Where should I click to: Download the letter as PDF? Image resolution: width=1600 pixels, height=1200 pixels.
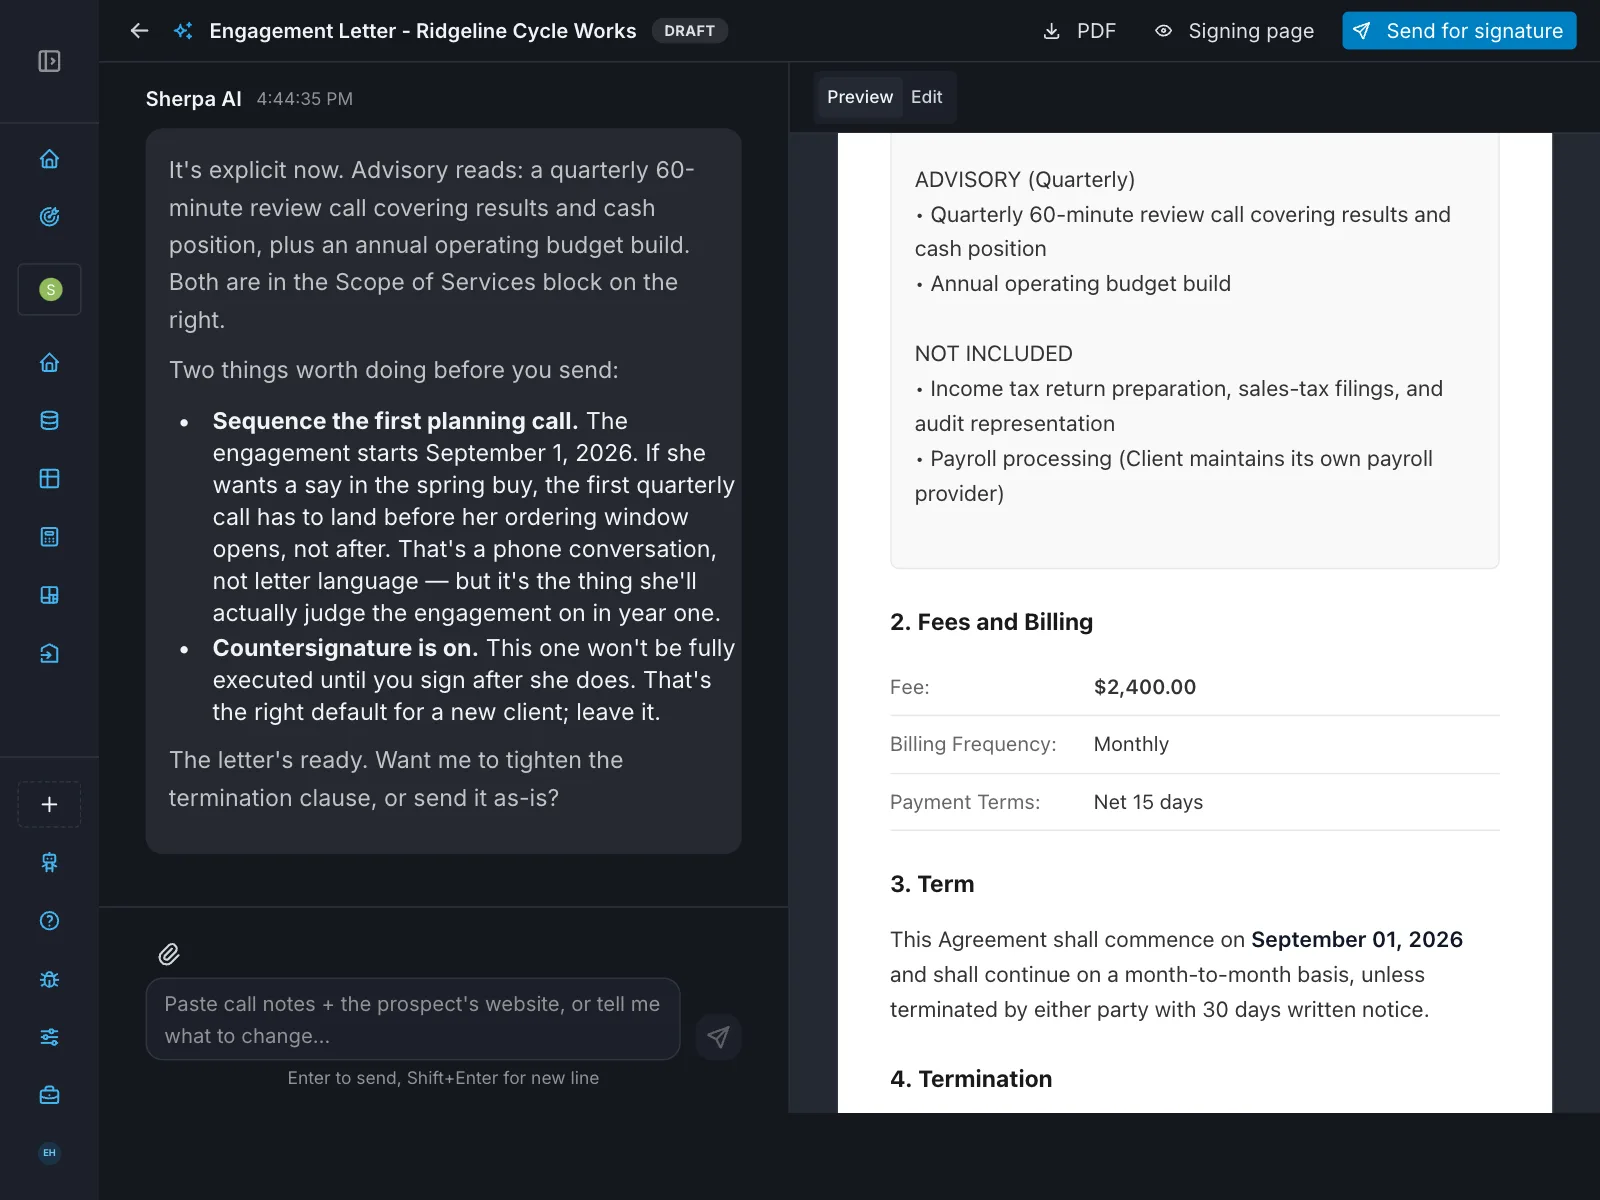coord(1079,31)
